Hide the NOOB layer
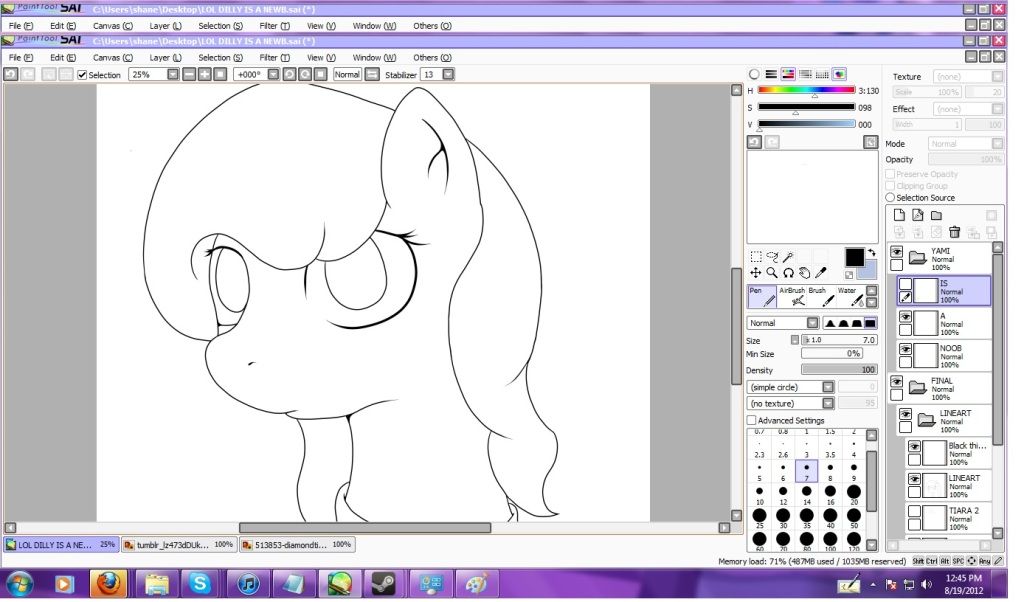The width and height of the screenshot is (1024, 602). coord(905,349)
